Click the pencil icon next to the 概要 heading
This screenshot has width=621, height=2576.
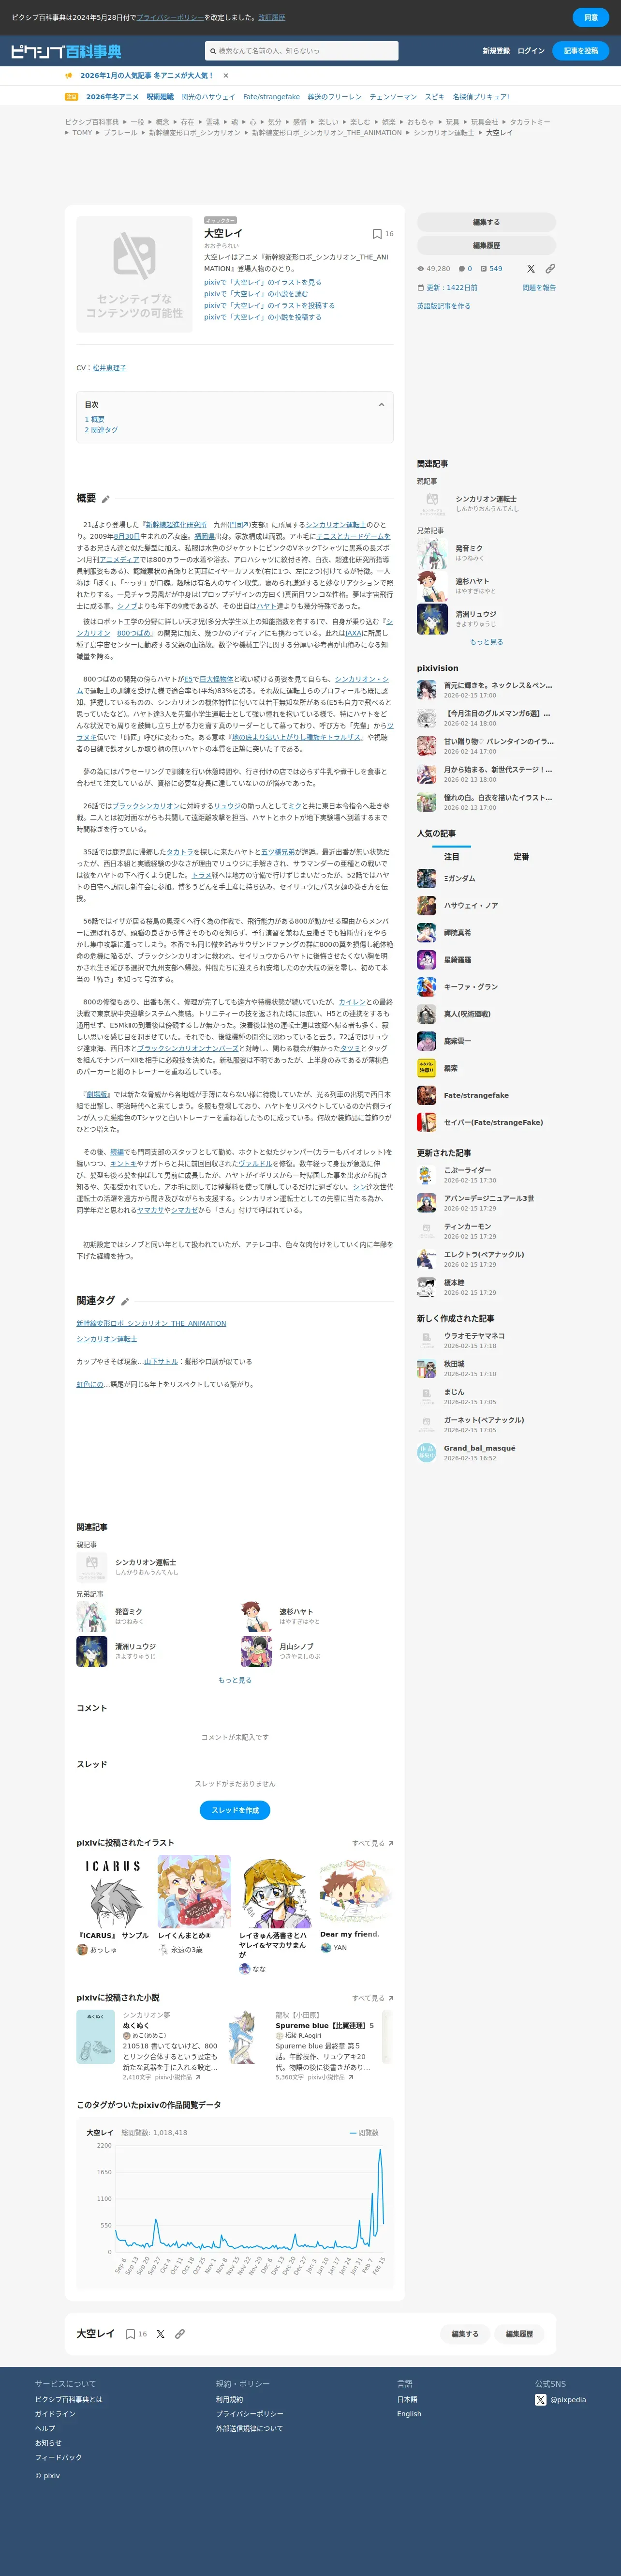coord(106,499)
